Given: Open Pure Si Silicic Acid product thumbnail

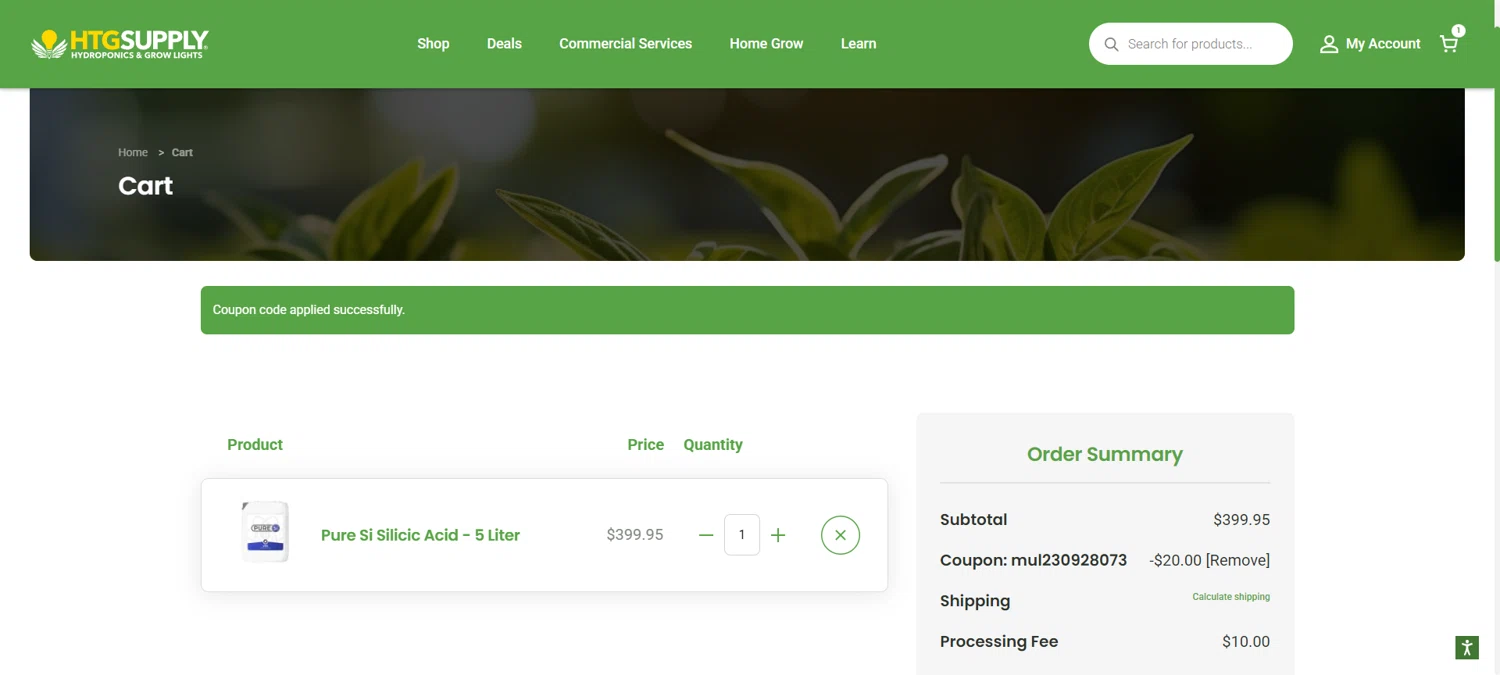Looking at the screenshot, I should point(265,532).
